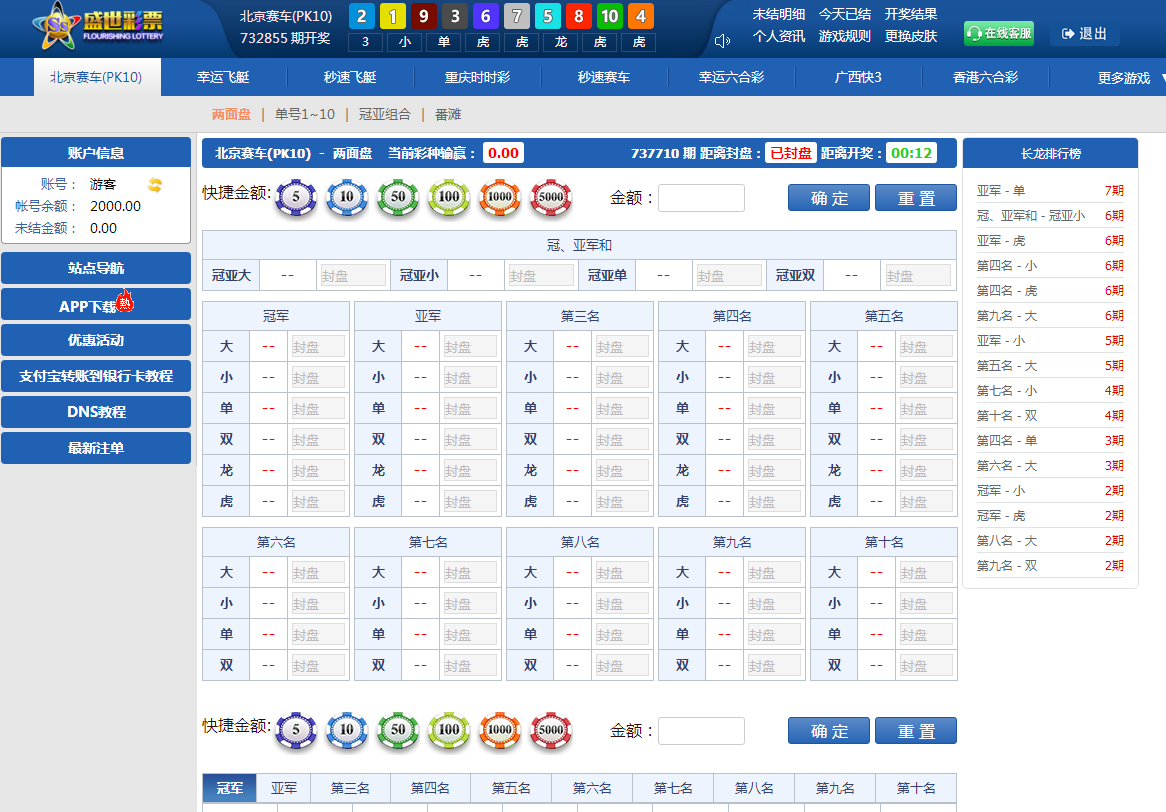Image resolution: width=1166 pixels, height=812 pixels.
Task: Select the 北京赛车(PK10) game tab
Action: coord(97,77)
